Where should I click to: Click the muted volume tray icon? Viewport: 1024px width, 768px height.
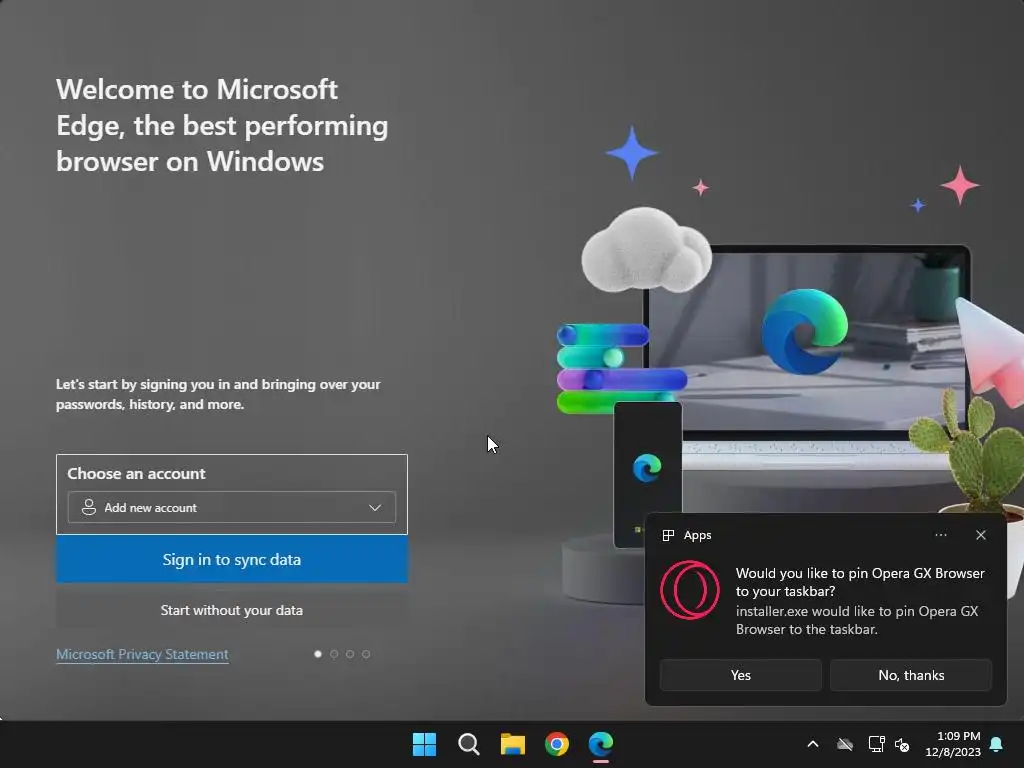[x=902, y=744]
